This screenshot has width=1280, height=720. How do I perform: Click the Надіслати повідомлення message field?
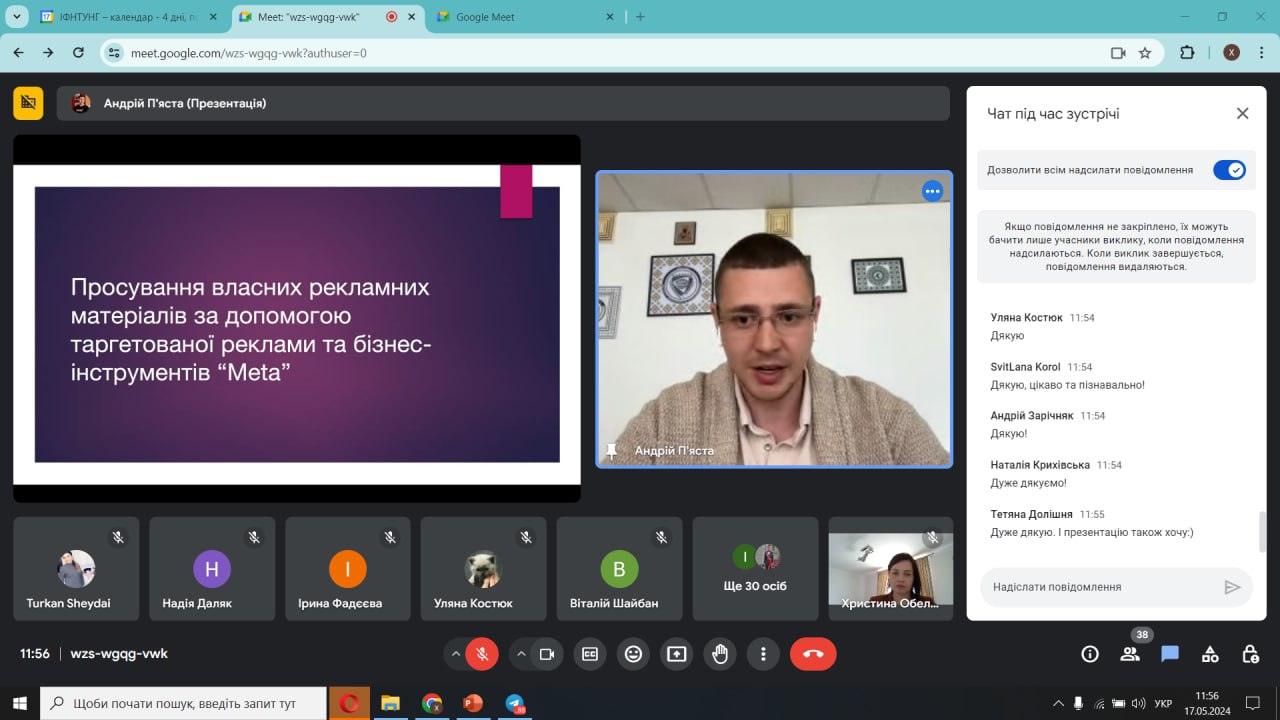[1100, 587]
